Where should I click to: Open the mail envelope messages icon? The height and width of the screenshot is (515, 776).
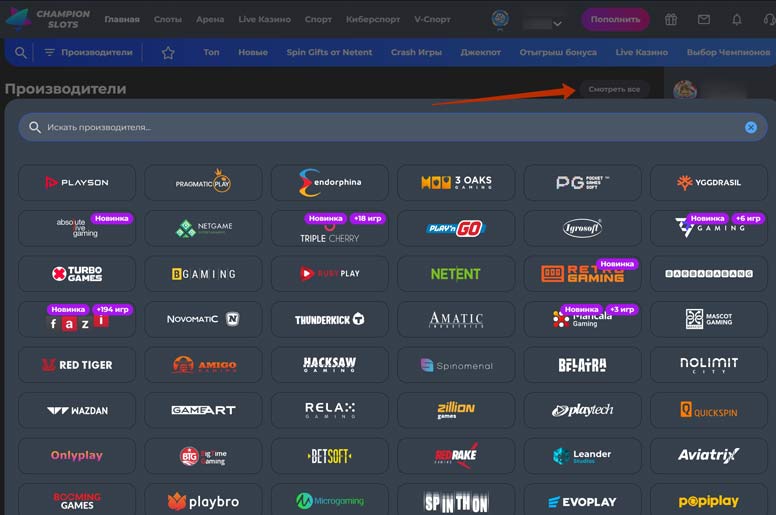click(704, 19)
